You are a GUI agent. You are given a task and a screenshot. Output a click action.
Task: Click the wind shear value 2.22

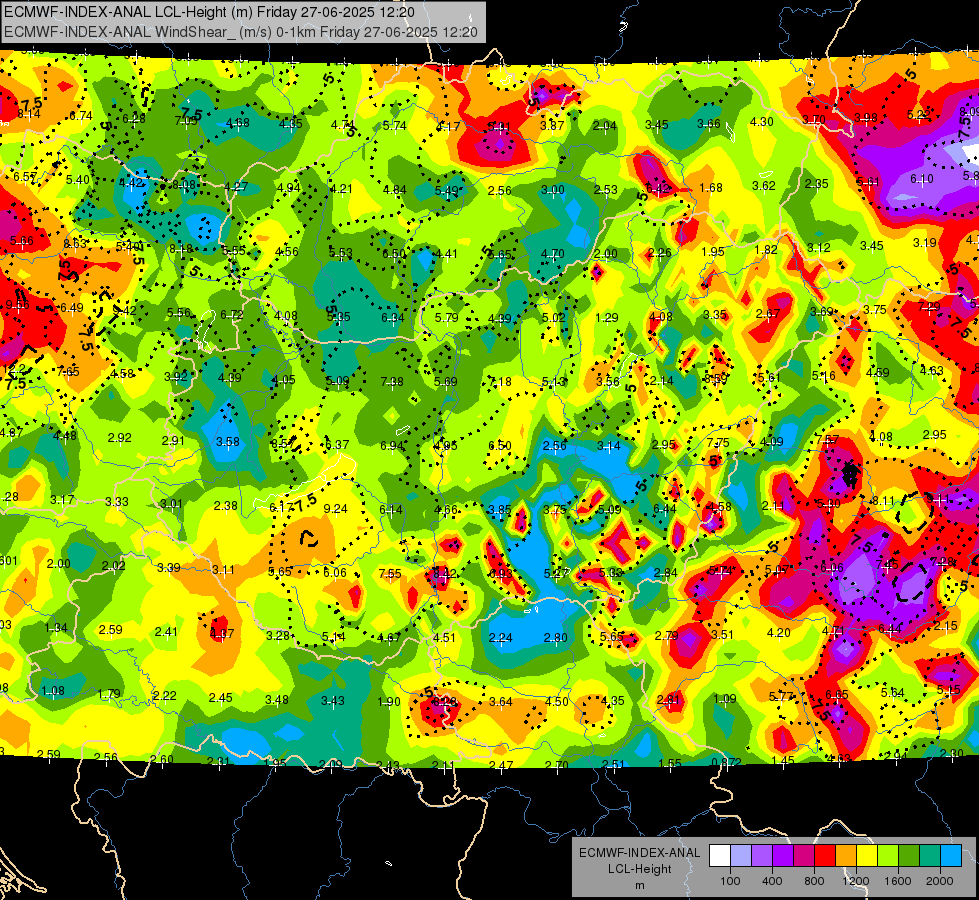click(x=165, y=695)
